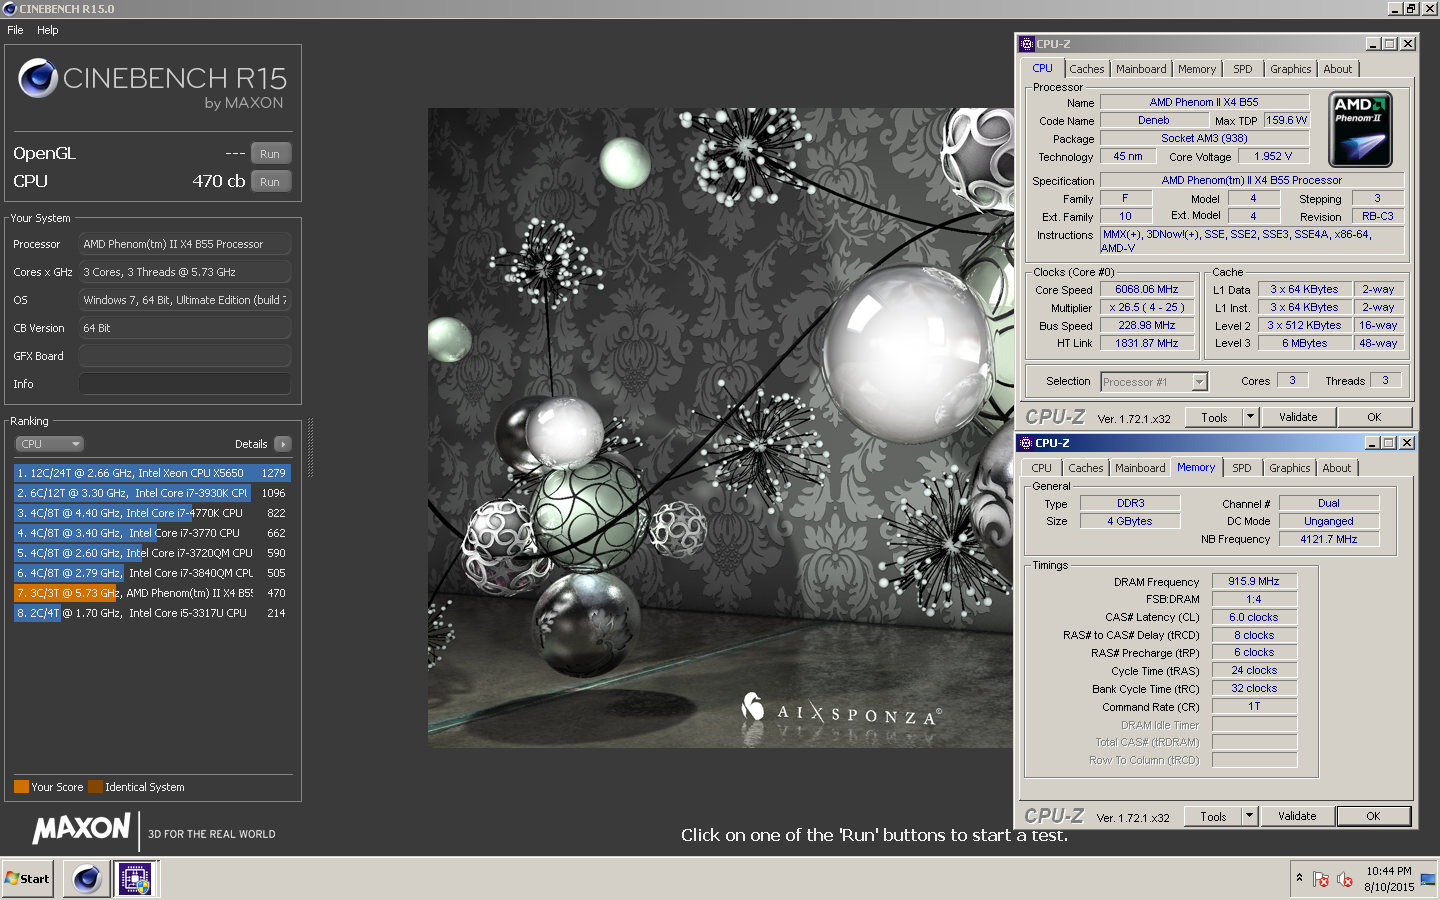Select ranking row Intel Core i7-4770K
The width and height of the screenshot is (1440, 900).
point(152,513)
